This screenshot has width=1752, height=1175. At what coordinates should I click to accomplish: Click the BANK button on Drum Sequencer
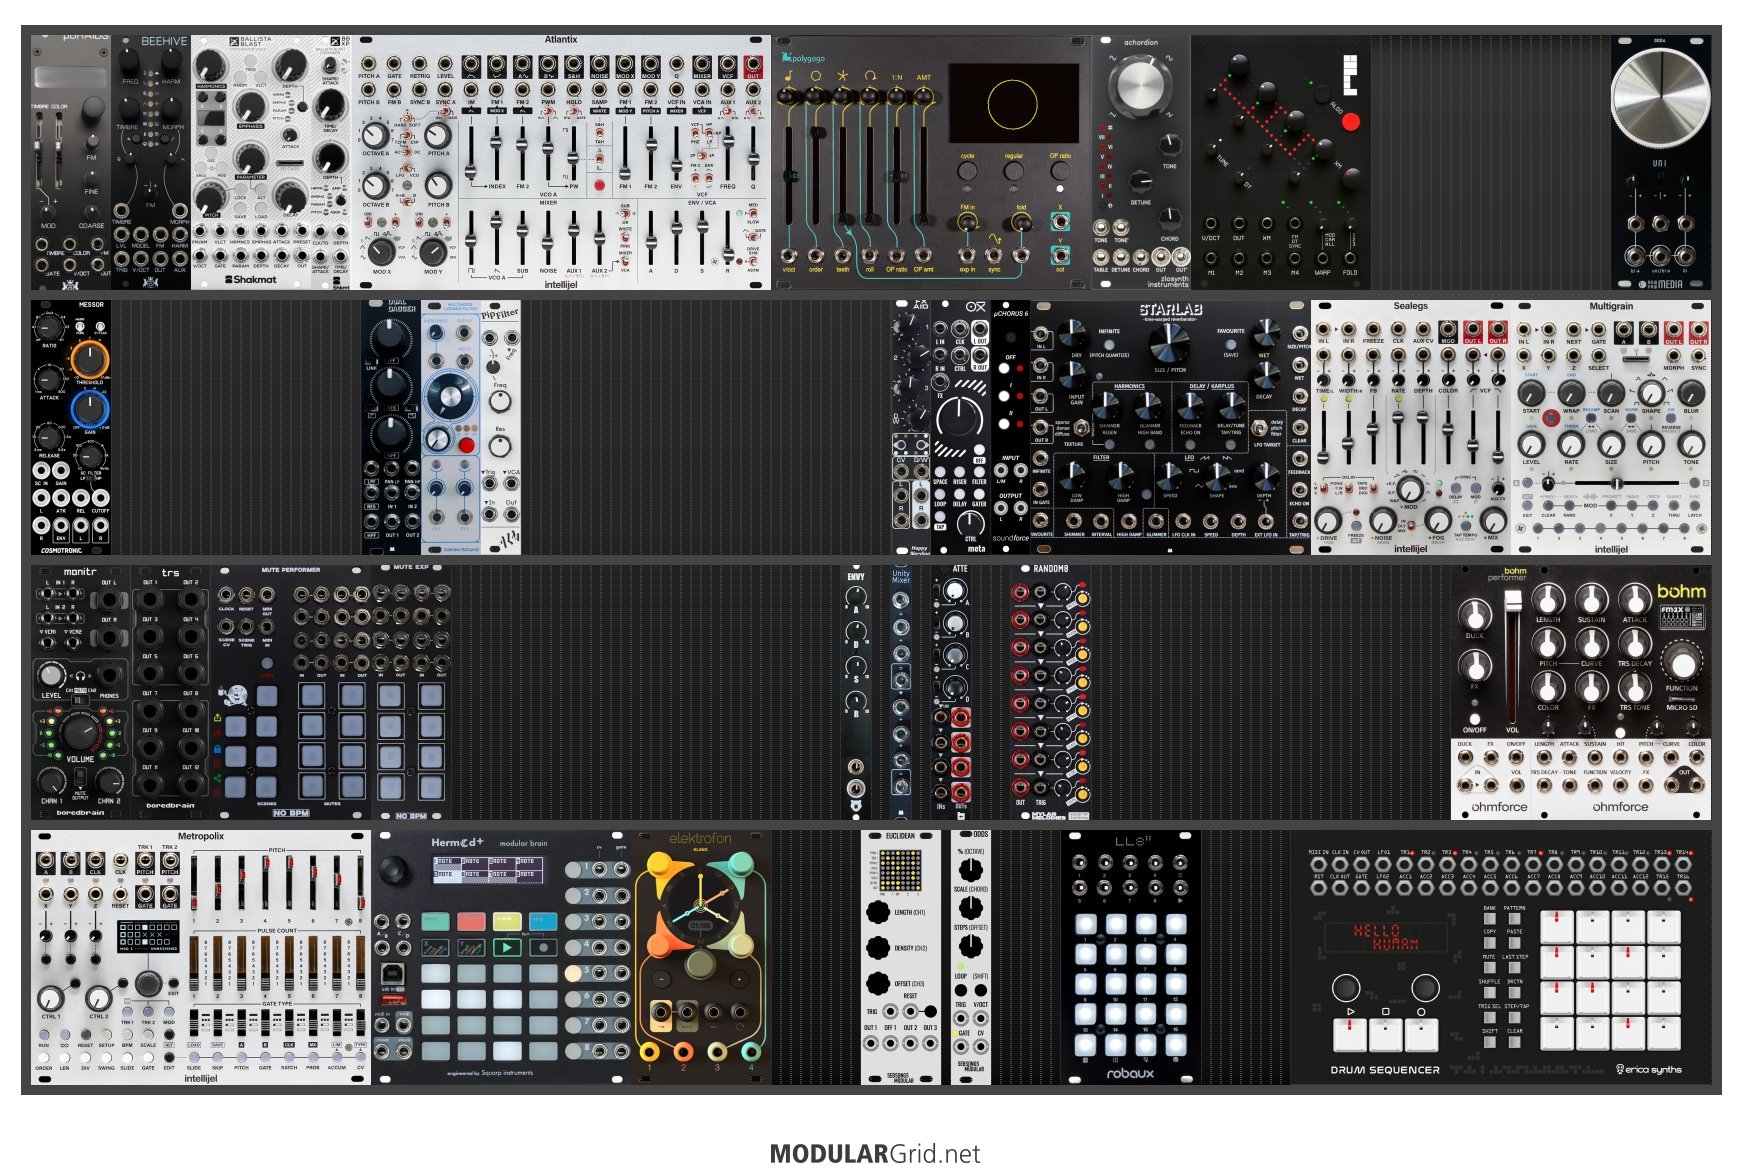(x=1490, y=918)
